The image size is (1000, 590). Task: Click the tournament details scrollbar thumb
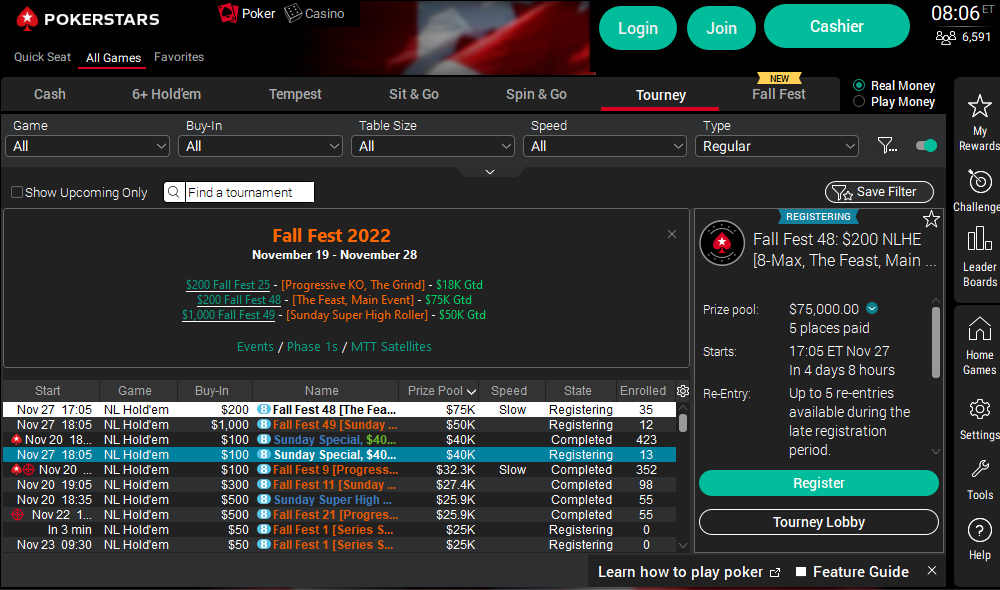tap(936, 342)
